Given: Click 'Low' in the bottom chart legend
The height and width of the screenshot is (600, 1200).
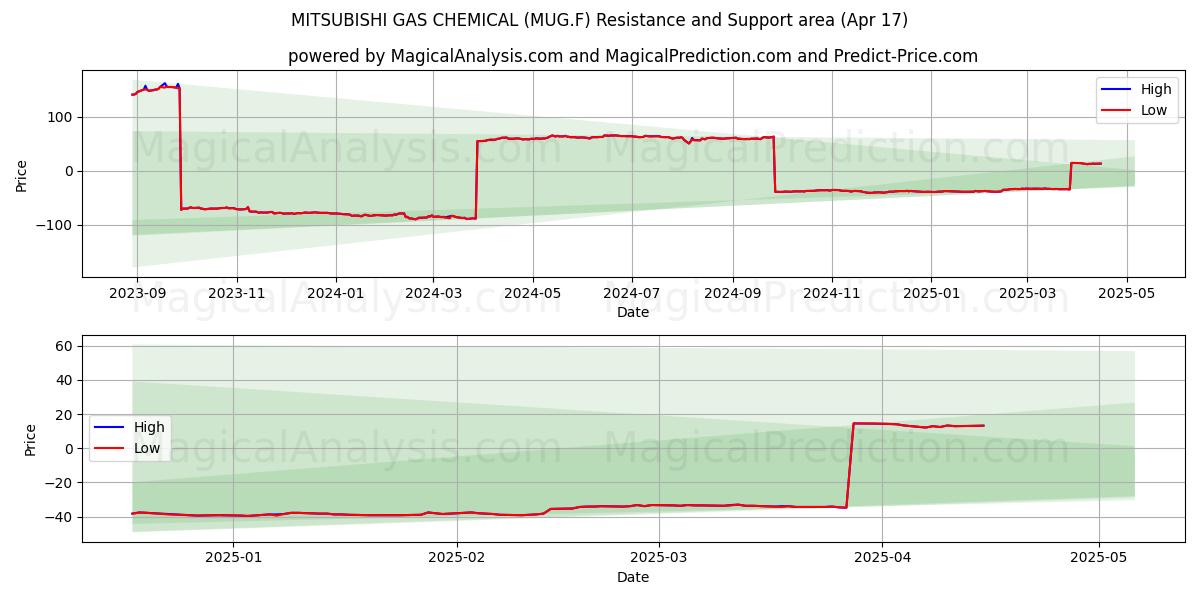Looking at the screenshot, I should pos(147,448).
